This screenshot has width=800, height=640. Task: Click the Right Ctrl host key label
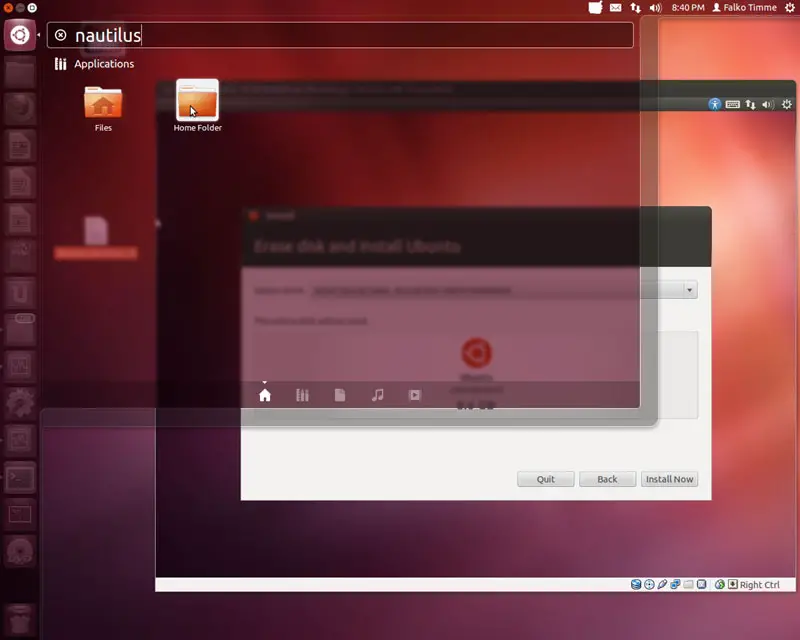[x=760, y=585]
